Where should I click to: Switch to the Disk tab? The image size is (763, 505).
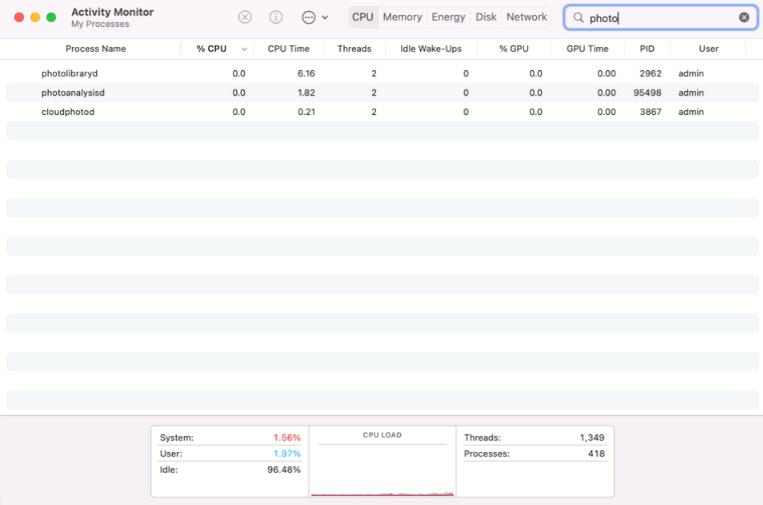486,17
